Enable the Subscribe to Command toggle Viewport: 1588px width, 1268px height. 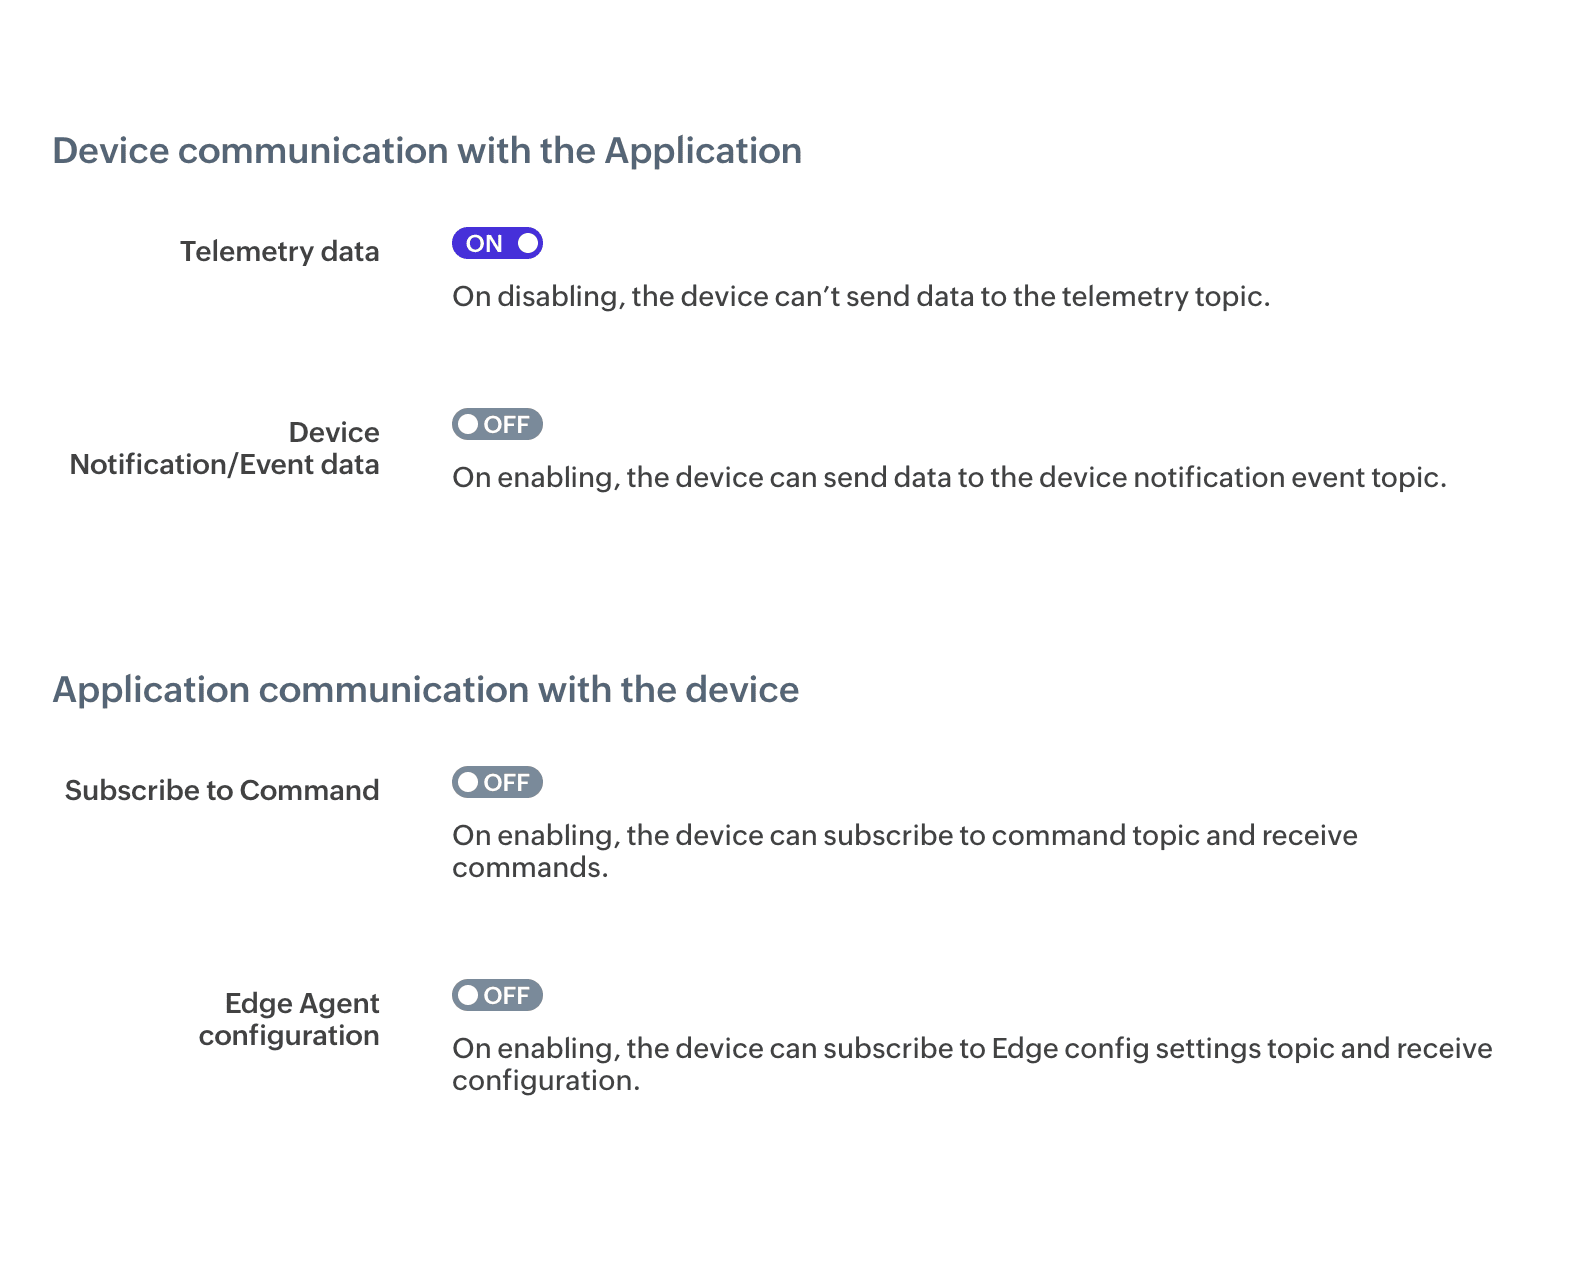(497, 782)
